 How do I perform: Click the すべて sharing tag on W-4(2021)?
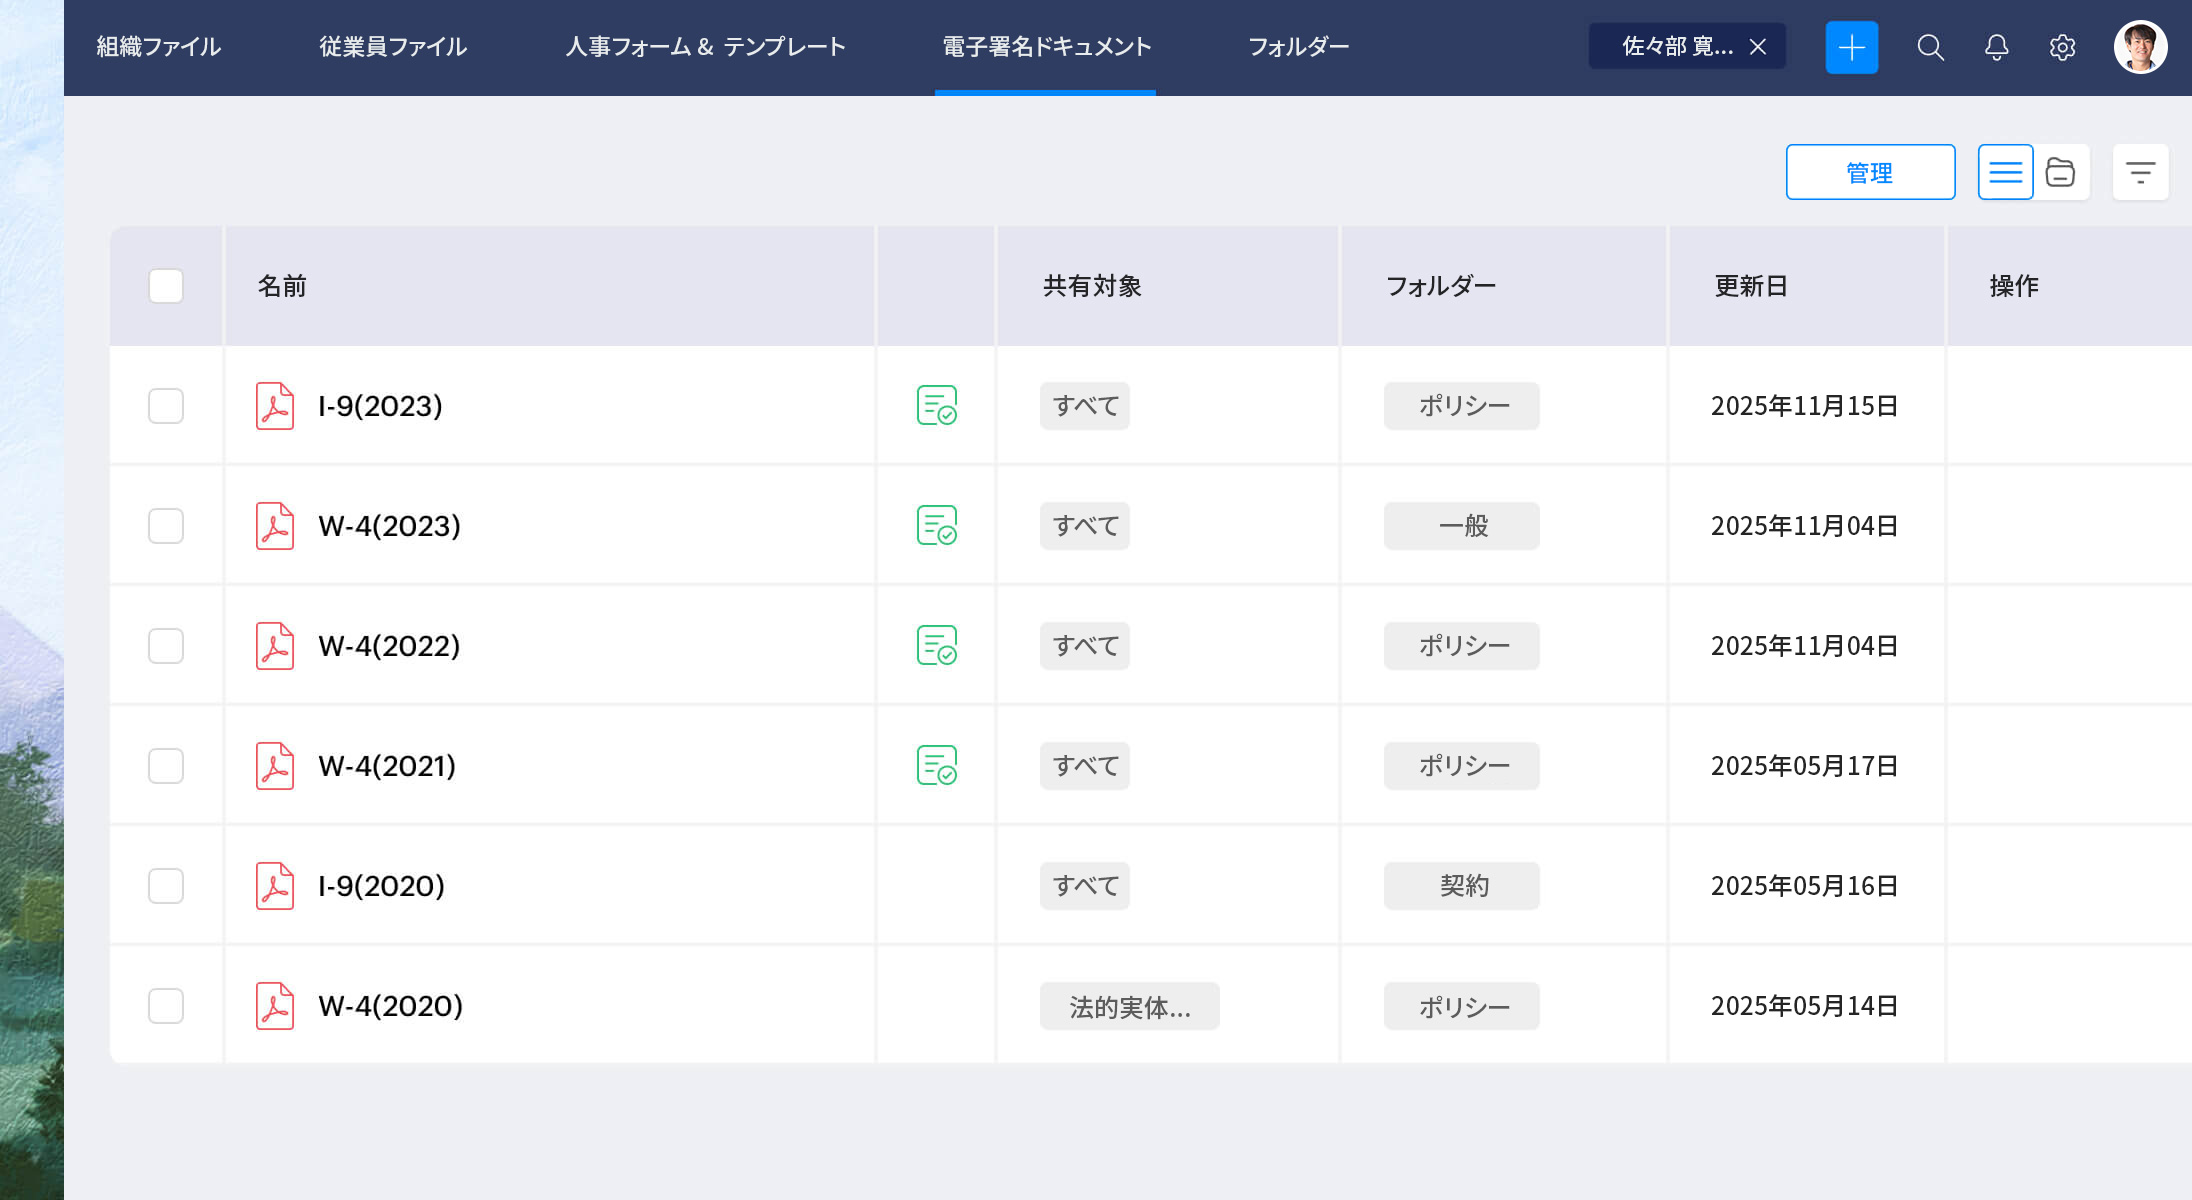1083,765
